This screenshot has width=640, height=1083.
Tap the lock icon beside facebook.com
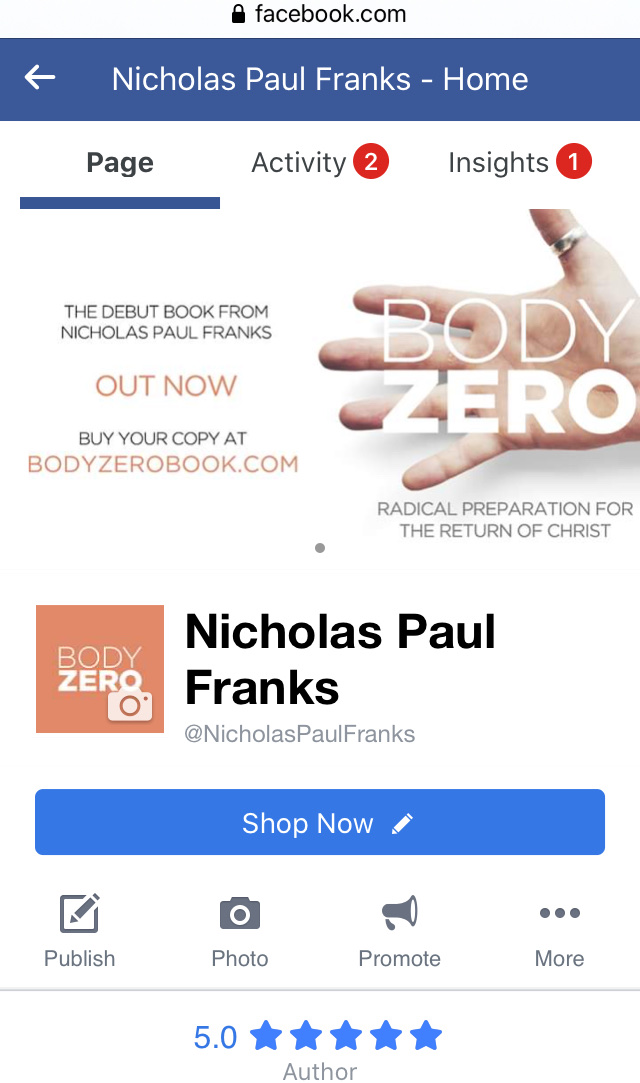coord(238,14)
